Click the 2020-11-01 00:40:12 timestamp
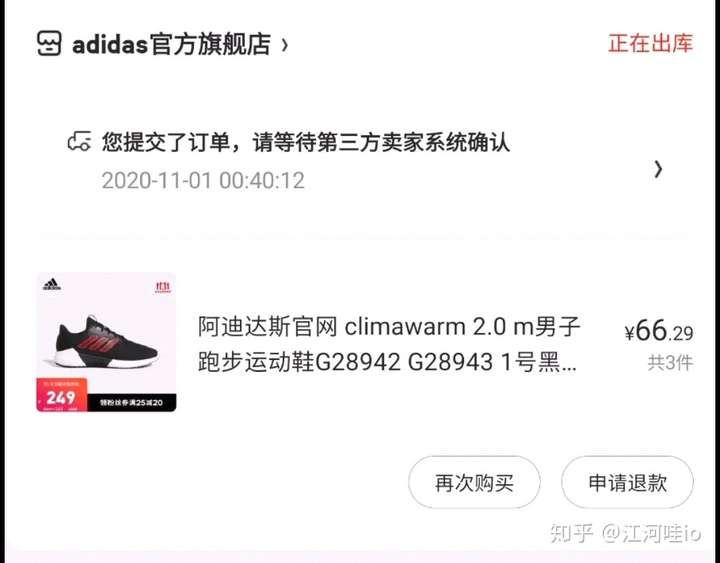The width and height of the screenshot is (720, 563). [x=203, y=180]
